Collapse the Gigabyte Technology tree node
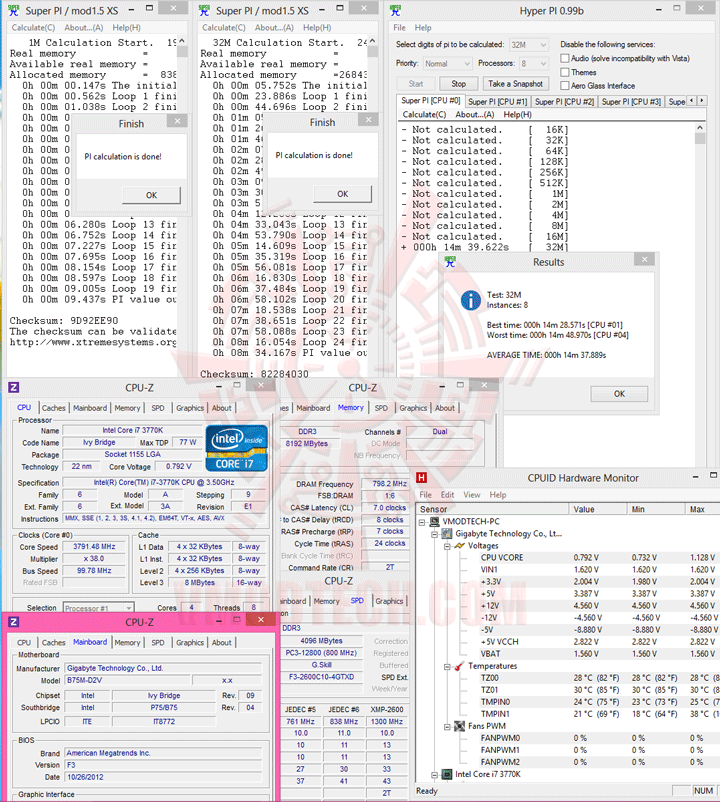The width and height of the screenshot is (720, 802). [435, 534]
